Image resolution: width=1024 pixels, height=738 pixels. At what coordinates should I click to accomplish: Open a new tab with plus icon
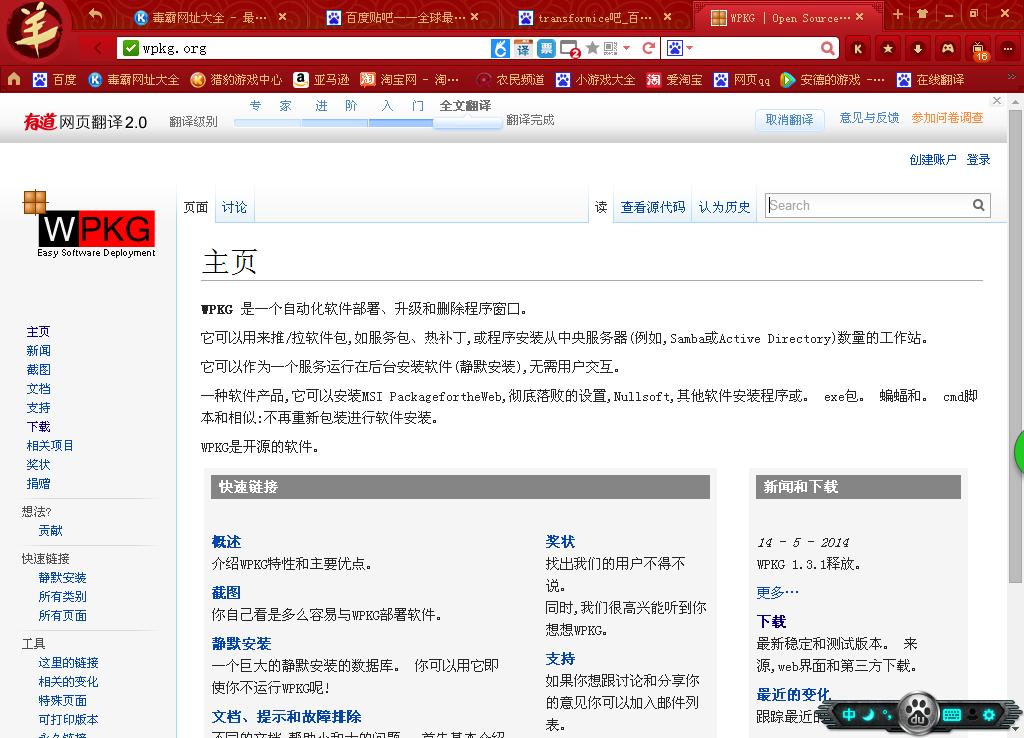tap(898, 14)
